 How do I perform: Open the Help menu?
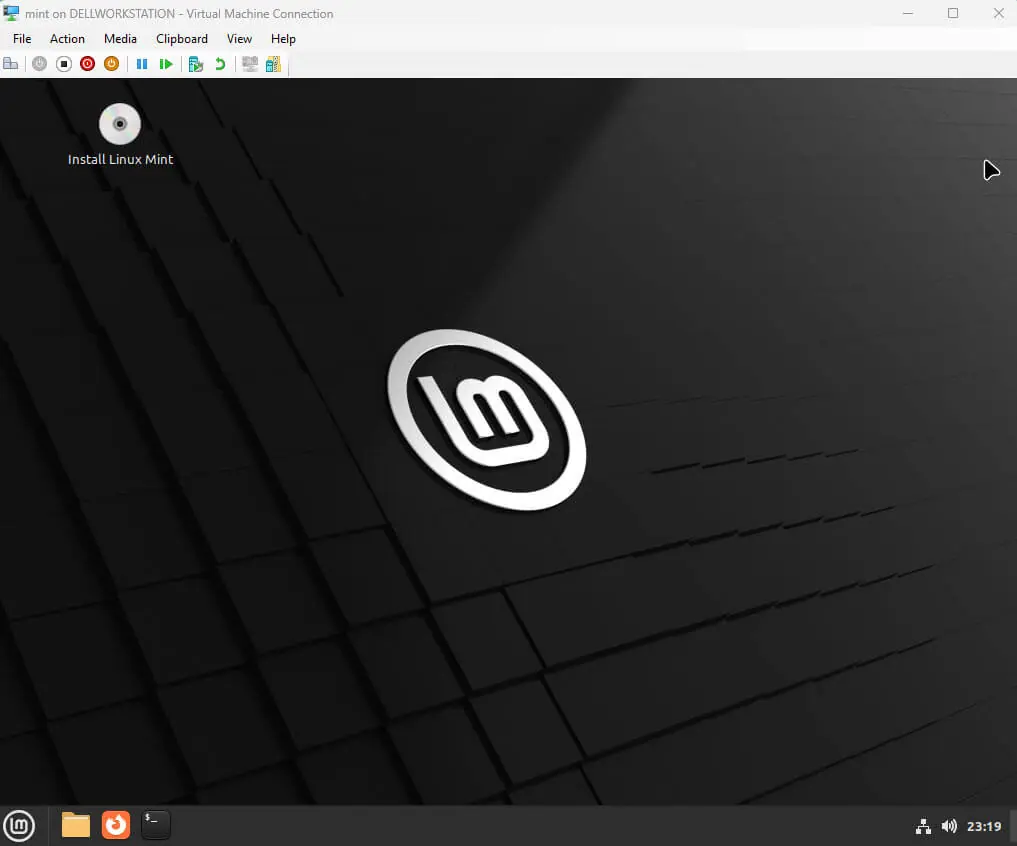pos(283,39)
